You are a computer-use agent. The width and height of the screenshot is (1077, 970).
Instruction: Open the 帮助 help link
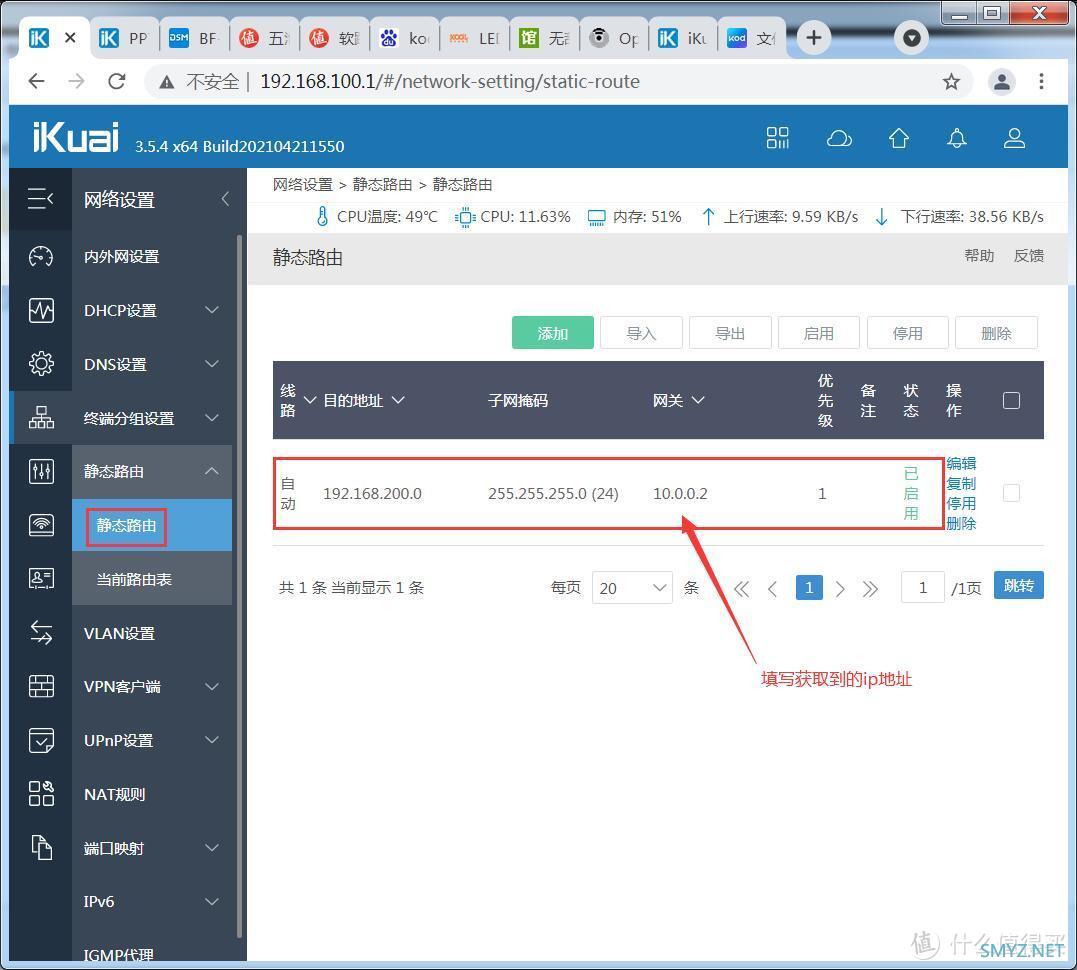(979, 256)
